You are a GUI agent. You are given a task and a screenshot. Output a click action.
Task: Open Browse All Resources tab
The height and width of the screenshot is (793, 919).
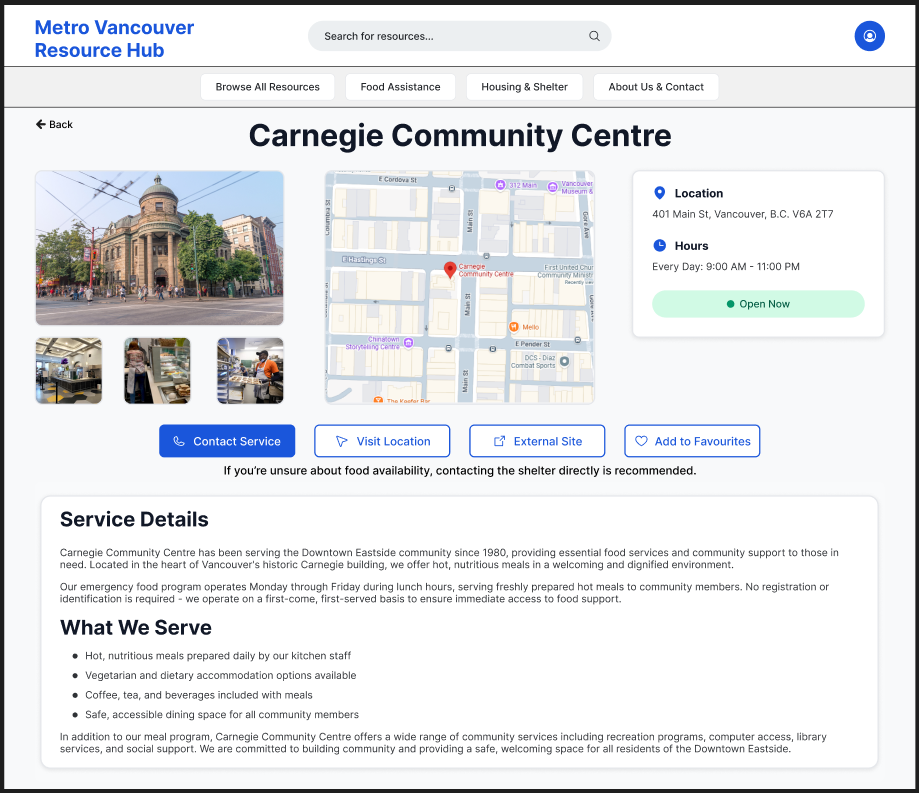tap(267, 87)
